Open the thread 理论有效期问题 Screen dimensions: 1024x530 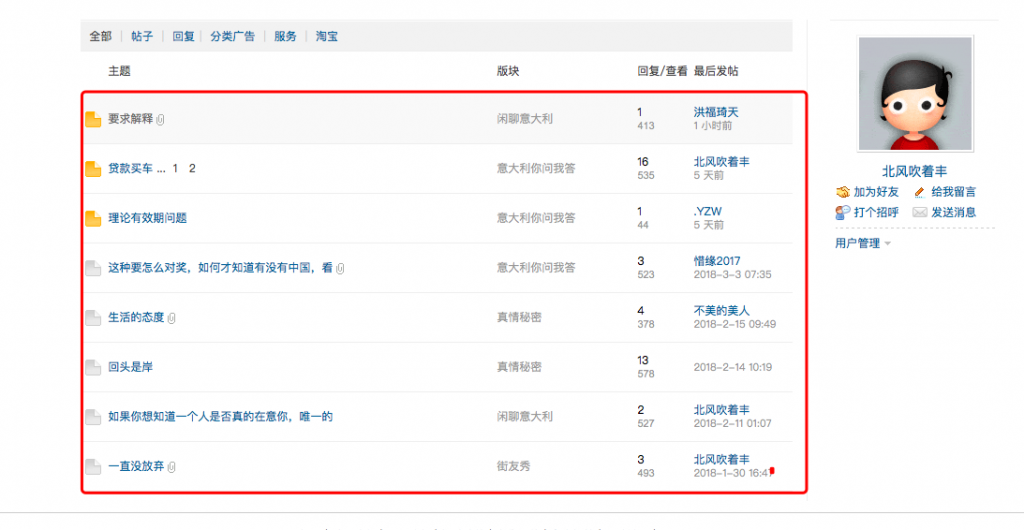148,218
